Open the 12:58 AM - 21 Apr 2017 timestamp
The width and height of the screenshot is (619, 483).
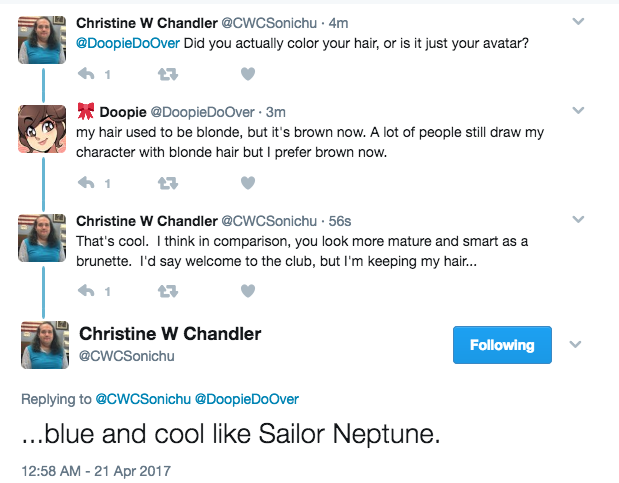[x=96, y=471]
